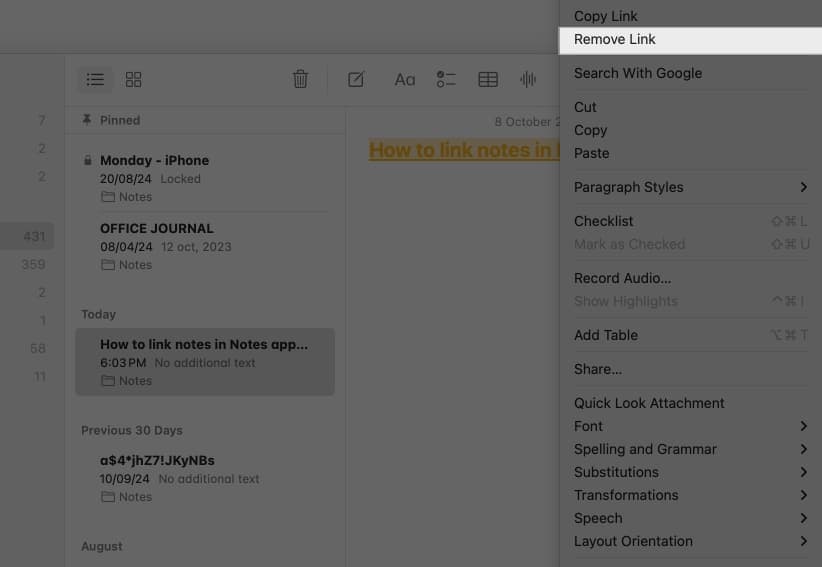This screenshot has width=822, height=567.
Task: Expand the Speech submenu
Action: pos(690,519)
